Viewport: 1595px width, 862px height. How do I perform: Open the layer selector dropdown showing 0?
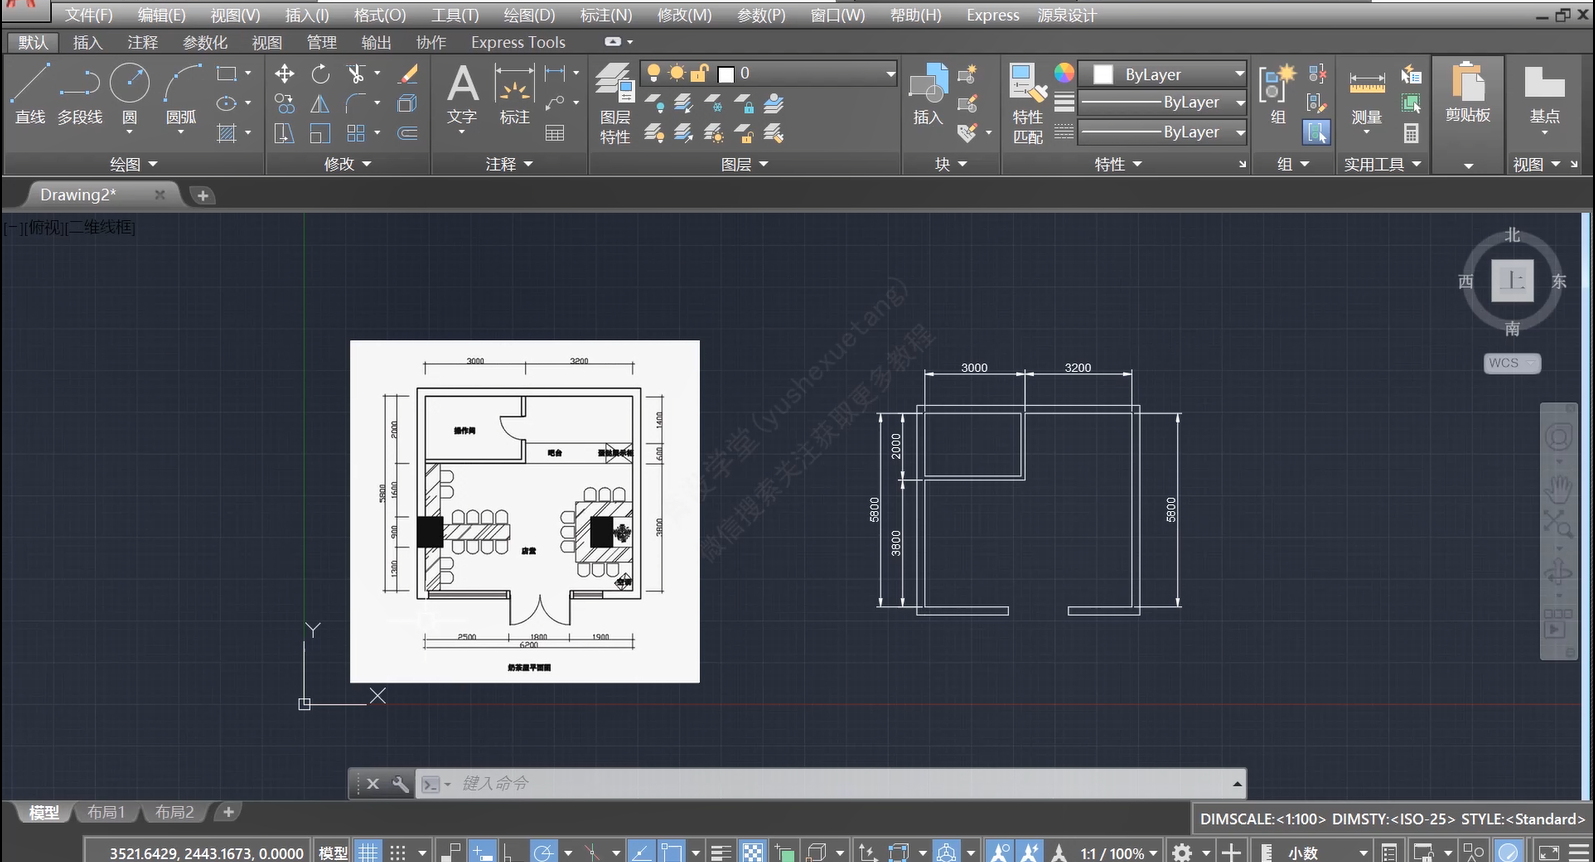click(x=769, y=74)
